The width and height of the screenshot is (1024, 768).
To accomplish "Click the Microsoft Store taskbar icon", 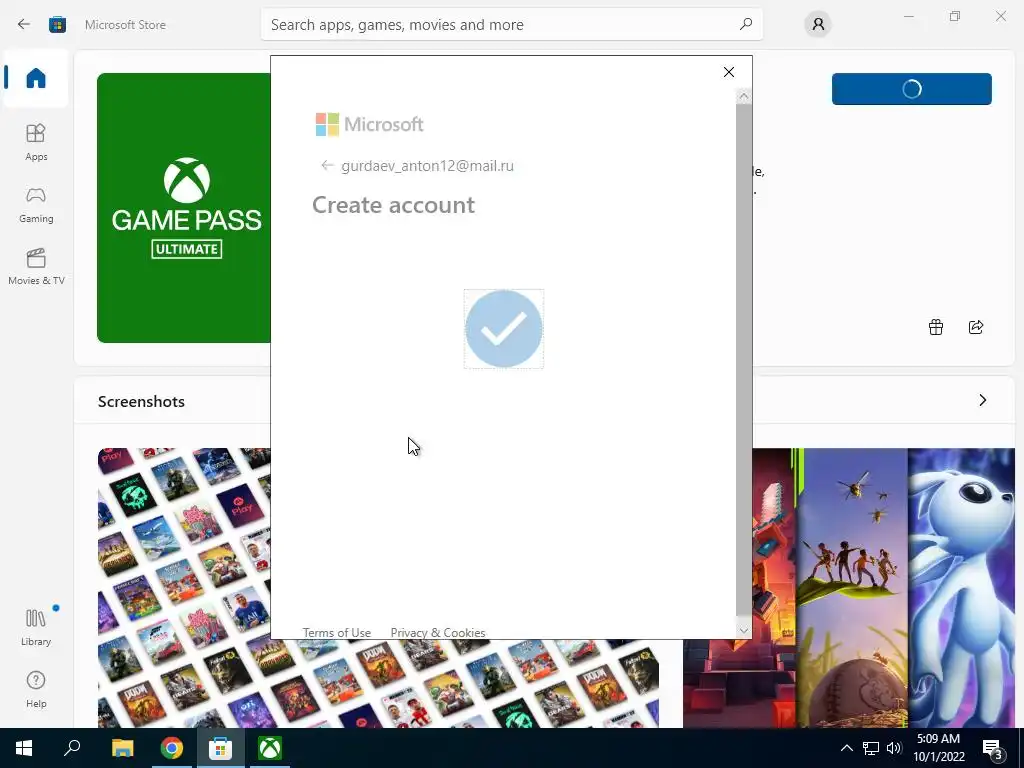I will click(x=221, y=748).
